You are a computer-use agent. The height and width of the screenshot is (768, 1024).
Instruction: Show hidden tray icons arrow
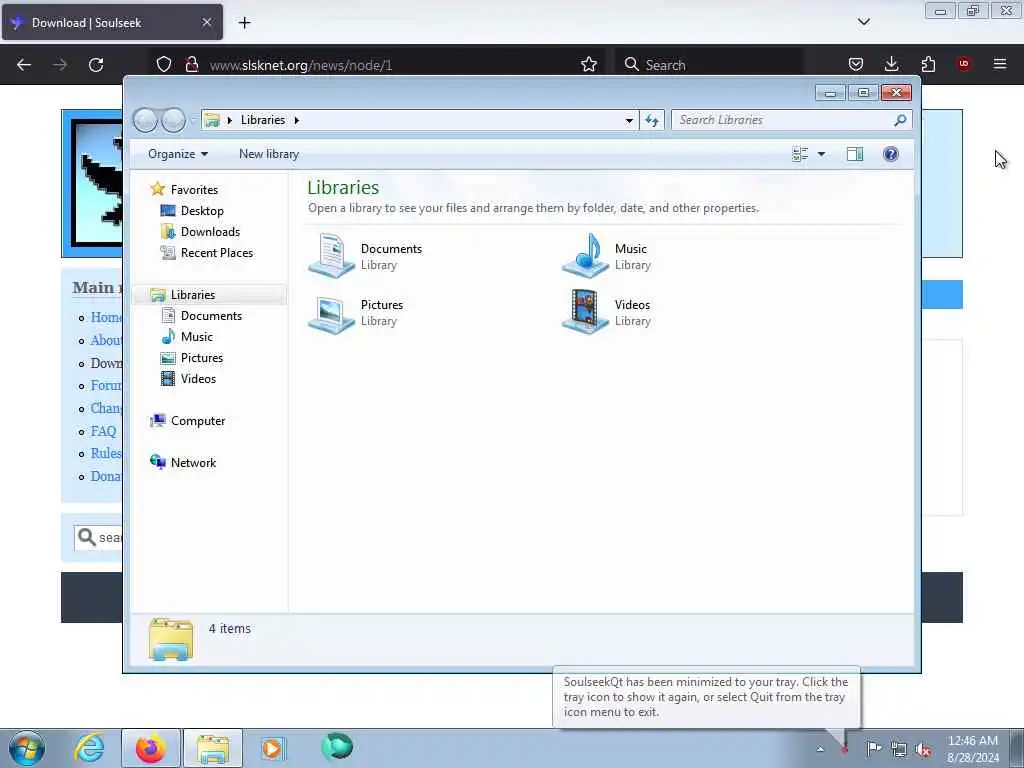[820, 749]
